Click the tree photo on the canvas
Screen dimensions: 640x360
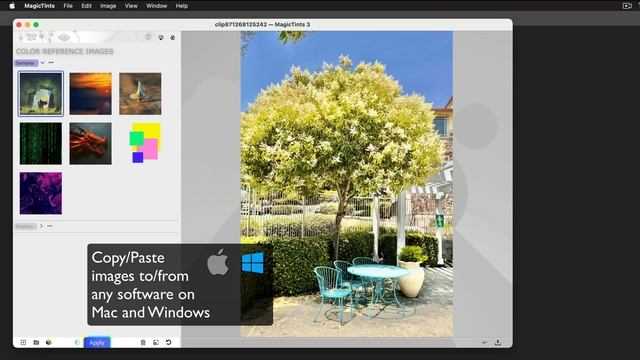pos(347,184)
